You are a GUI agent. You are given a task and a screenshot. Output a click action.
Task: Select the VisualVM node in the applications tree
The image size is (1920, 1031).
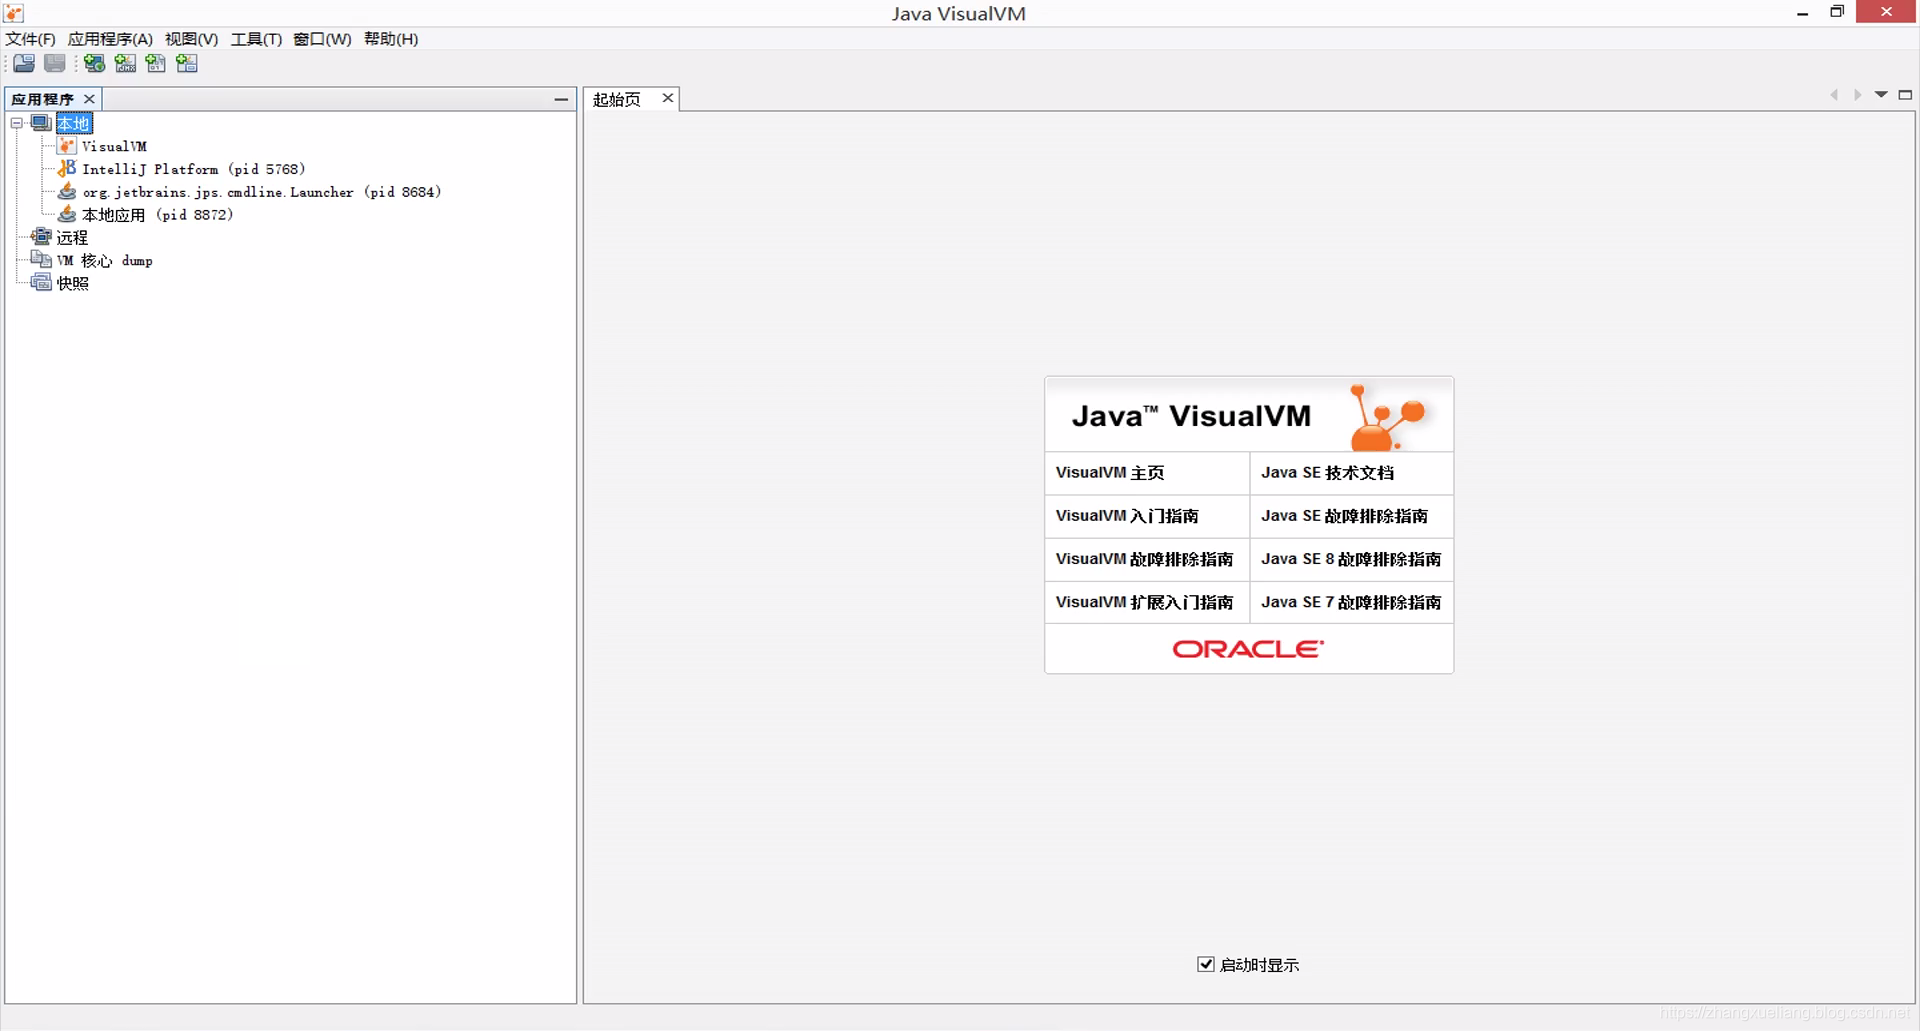(x=114, y=146)
